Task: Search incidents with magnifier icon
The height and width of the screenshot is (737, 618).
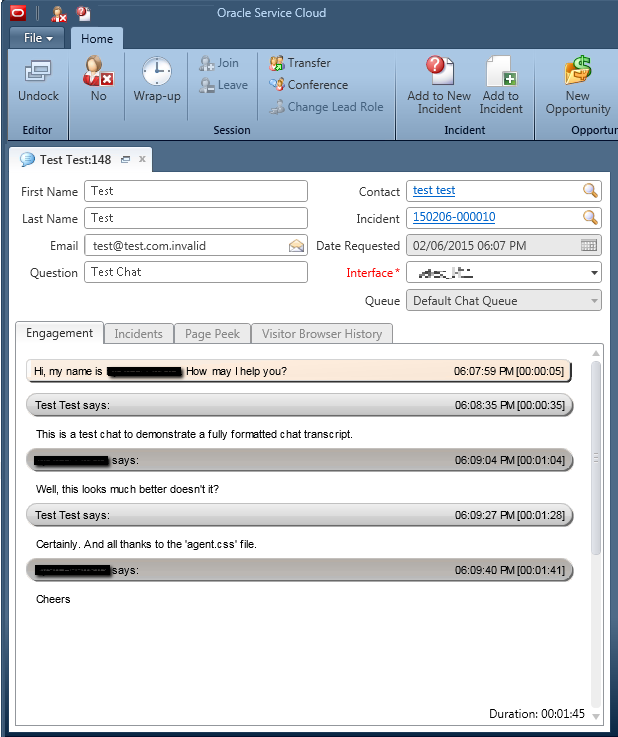Action: coord(590,217)
